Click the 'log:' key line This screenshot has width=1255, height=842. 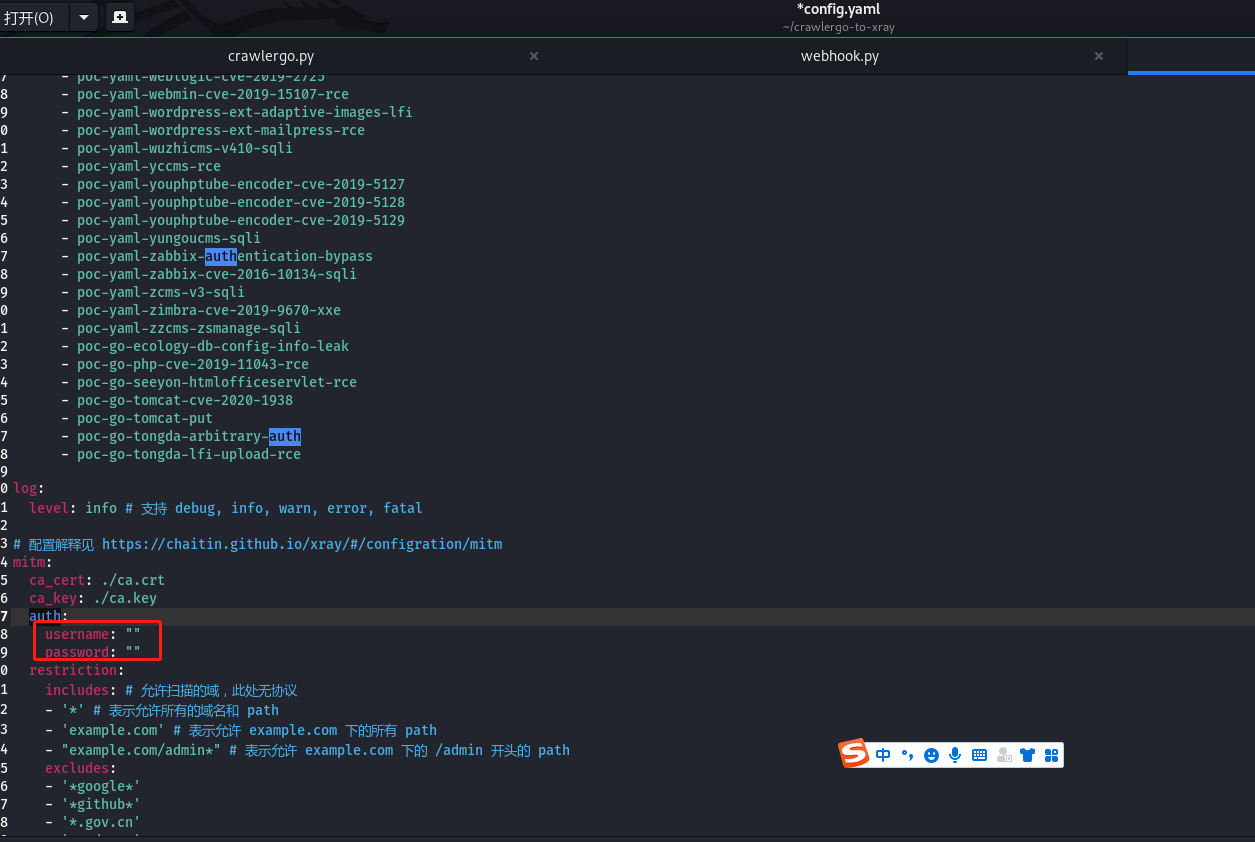pyautogui.click(x=29, y=488)
